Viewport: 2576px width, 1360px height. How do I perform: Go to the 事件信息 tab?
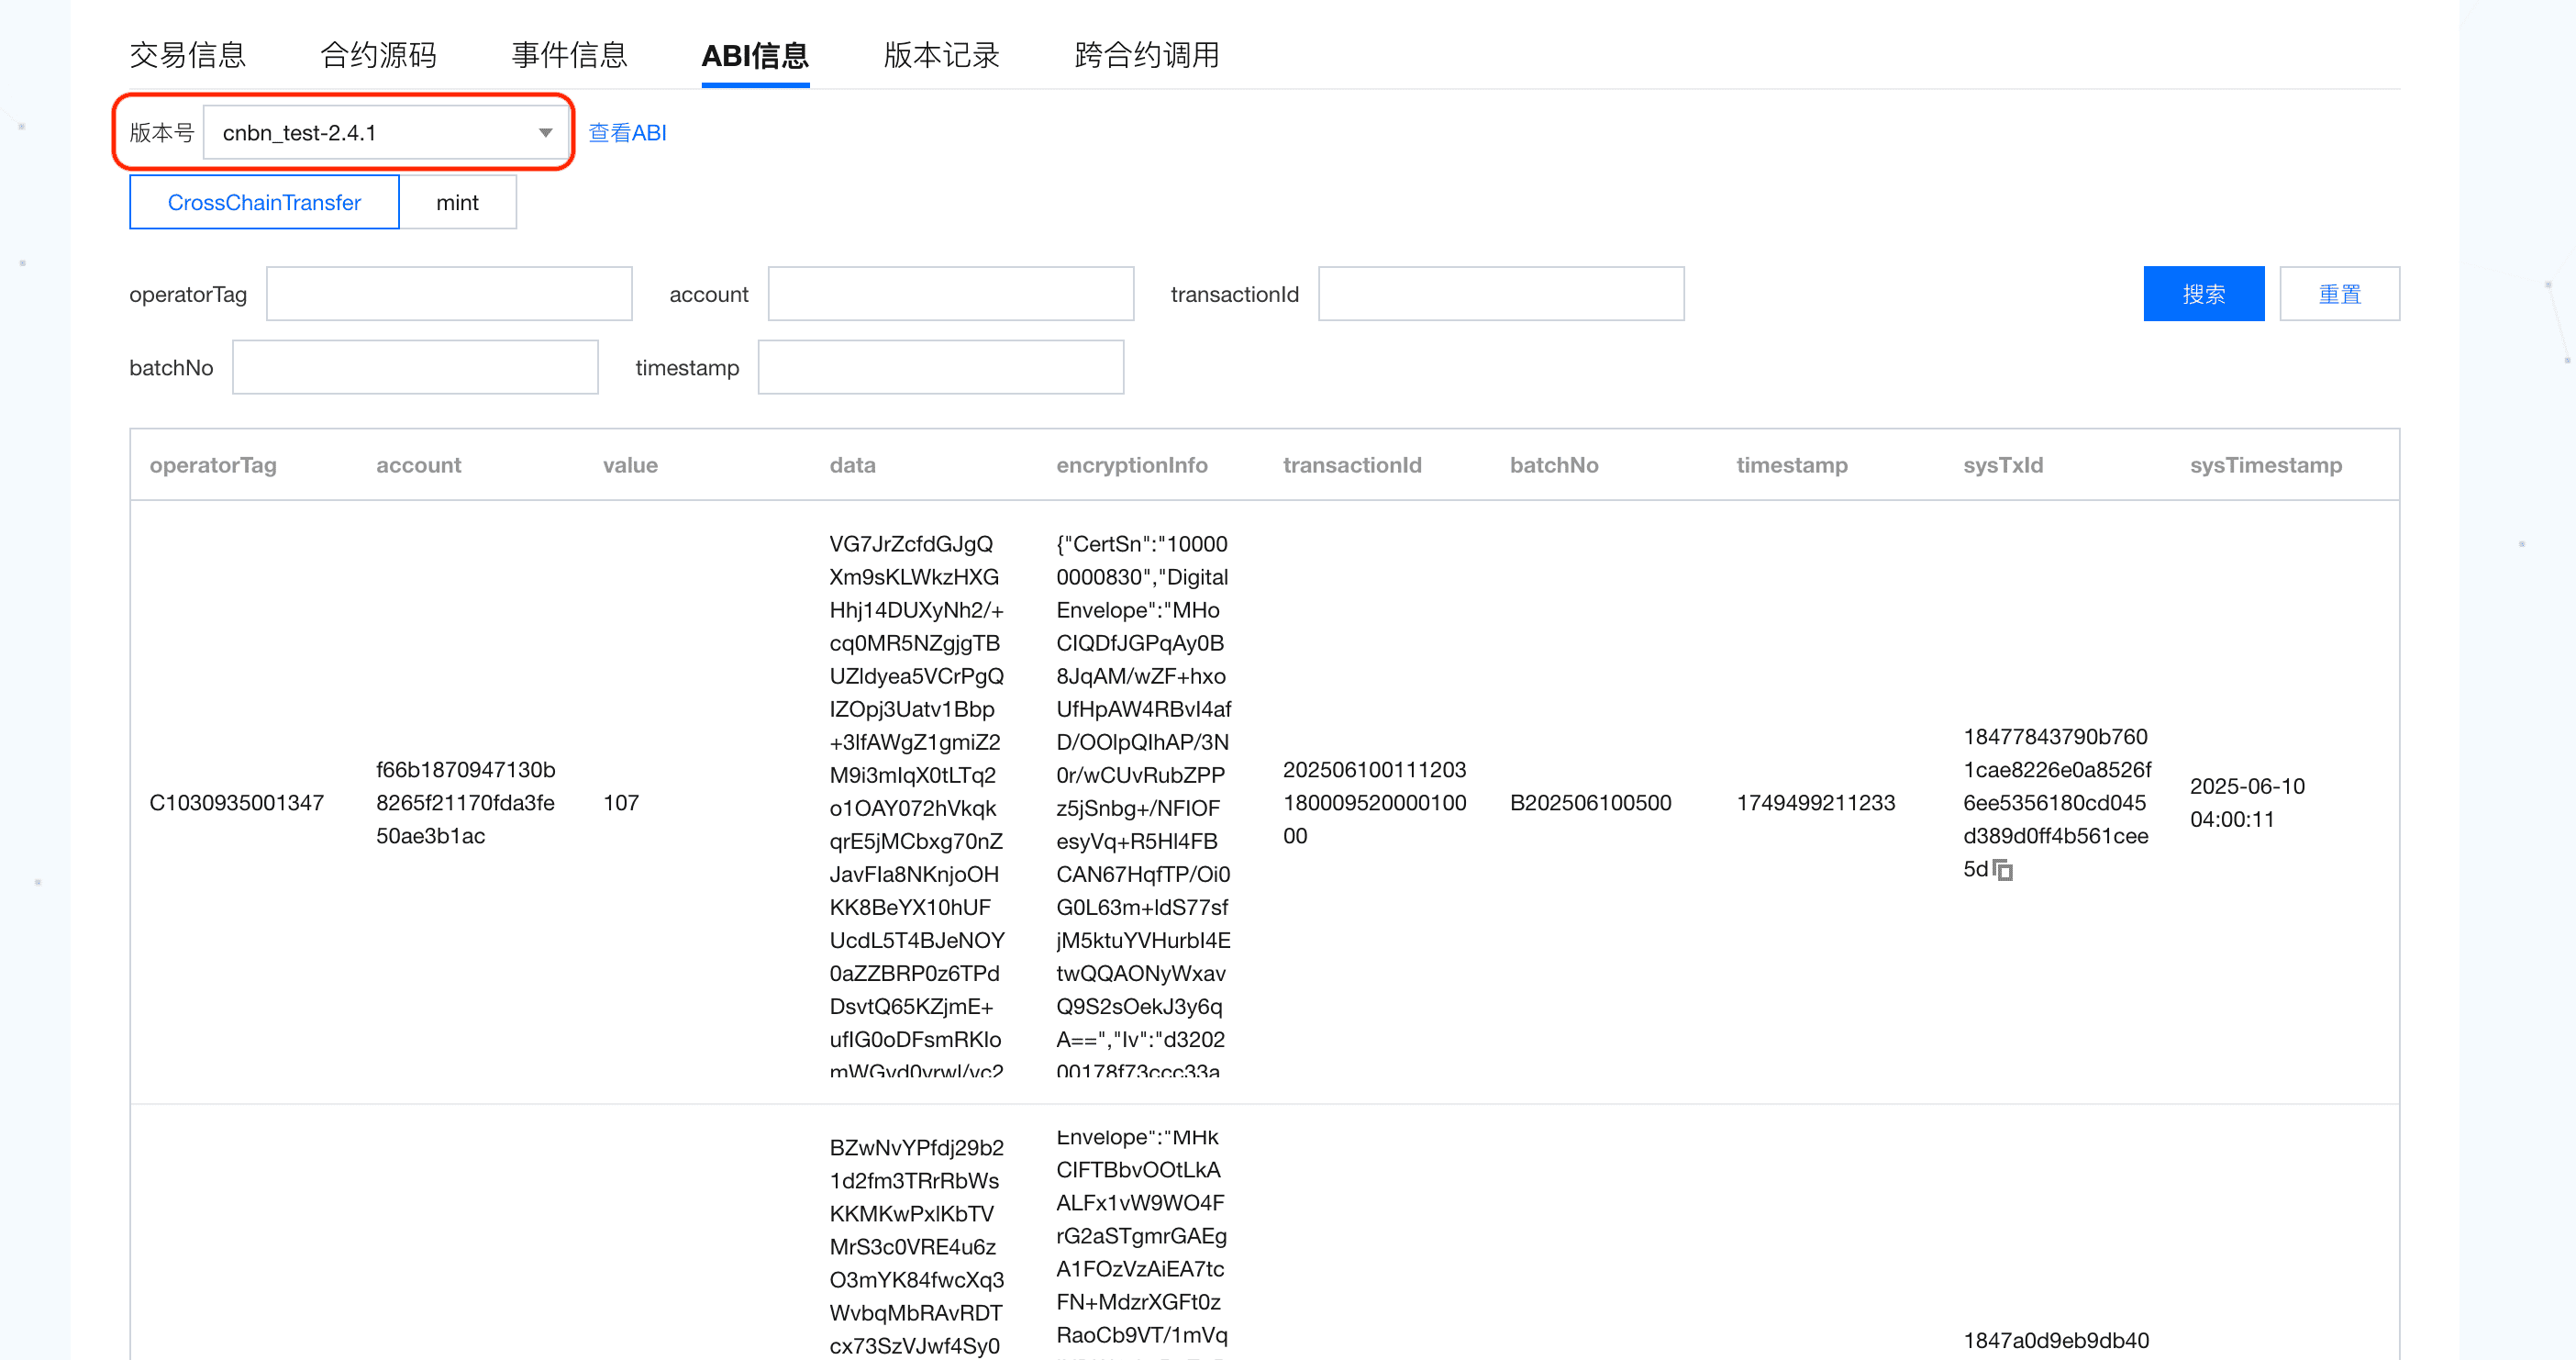[569, 55]
